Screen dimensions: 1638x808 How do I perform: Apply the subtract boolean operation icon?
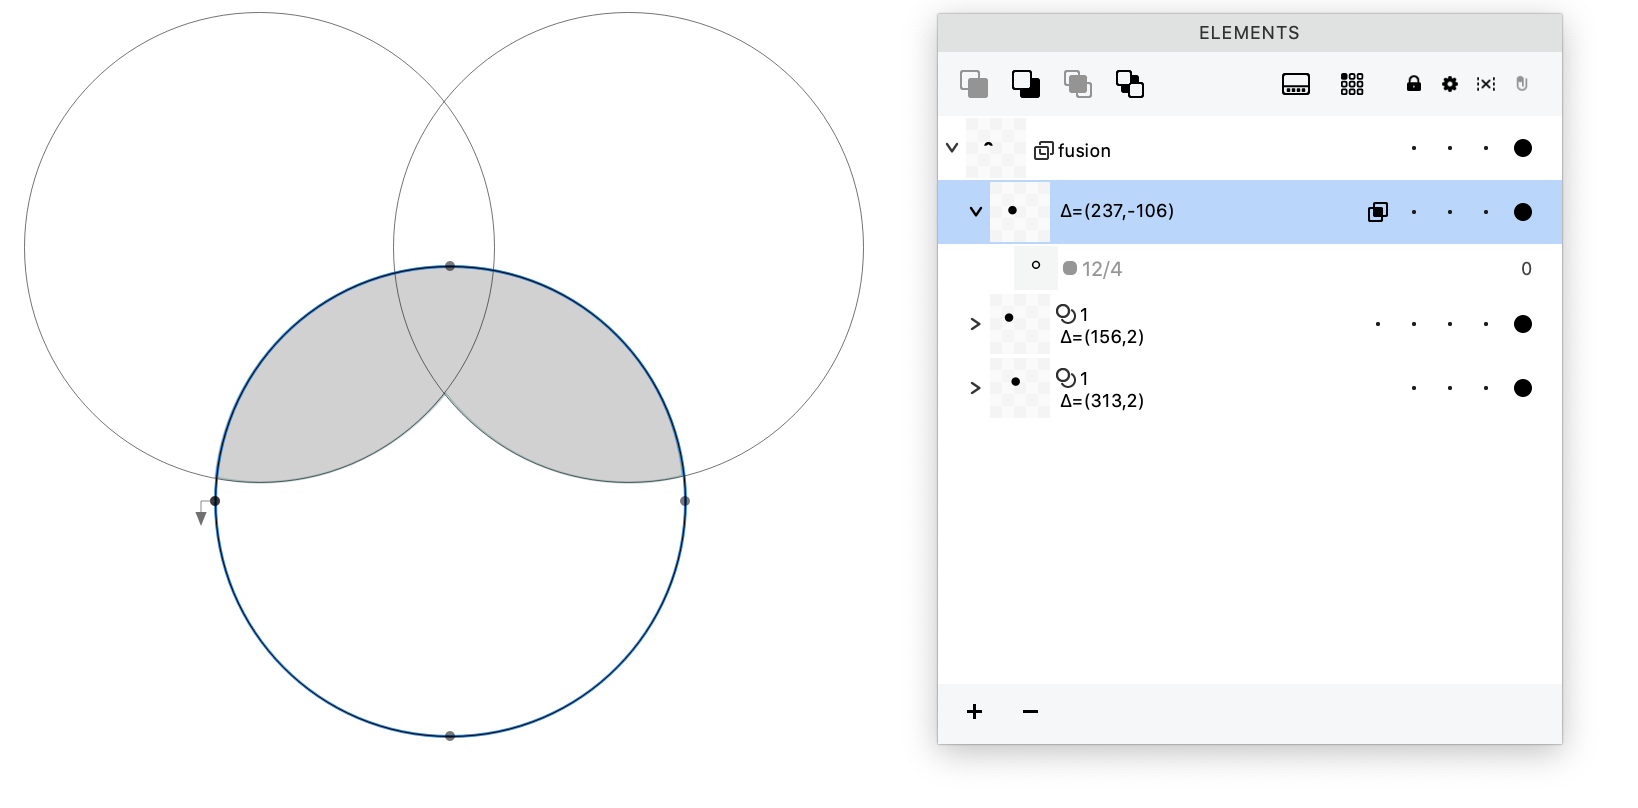[x=1026, y=84]
